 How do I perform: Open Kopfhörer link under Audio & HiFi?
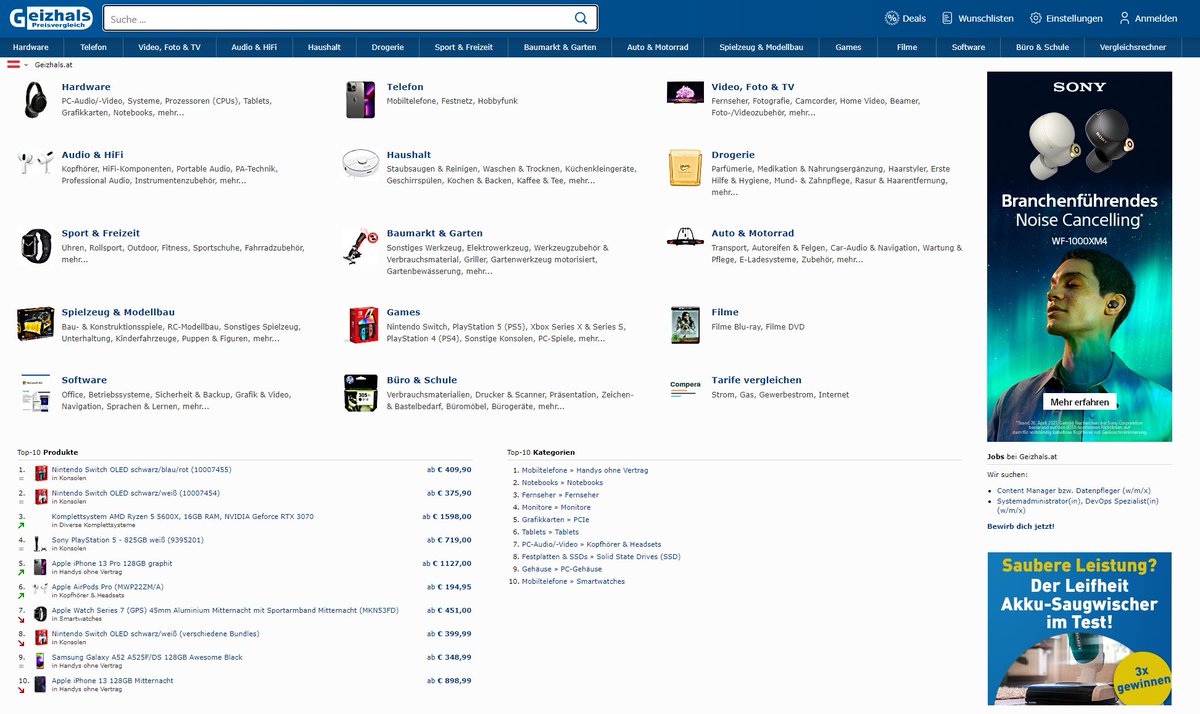79,169
